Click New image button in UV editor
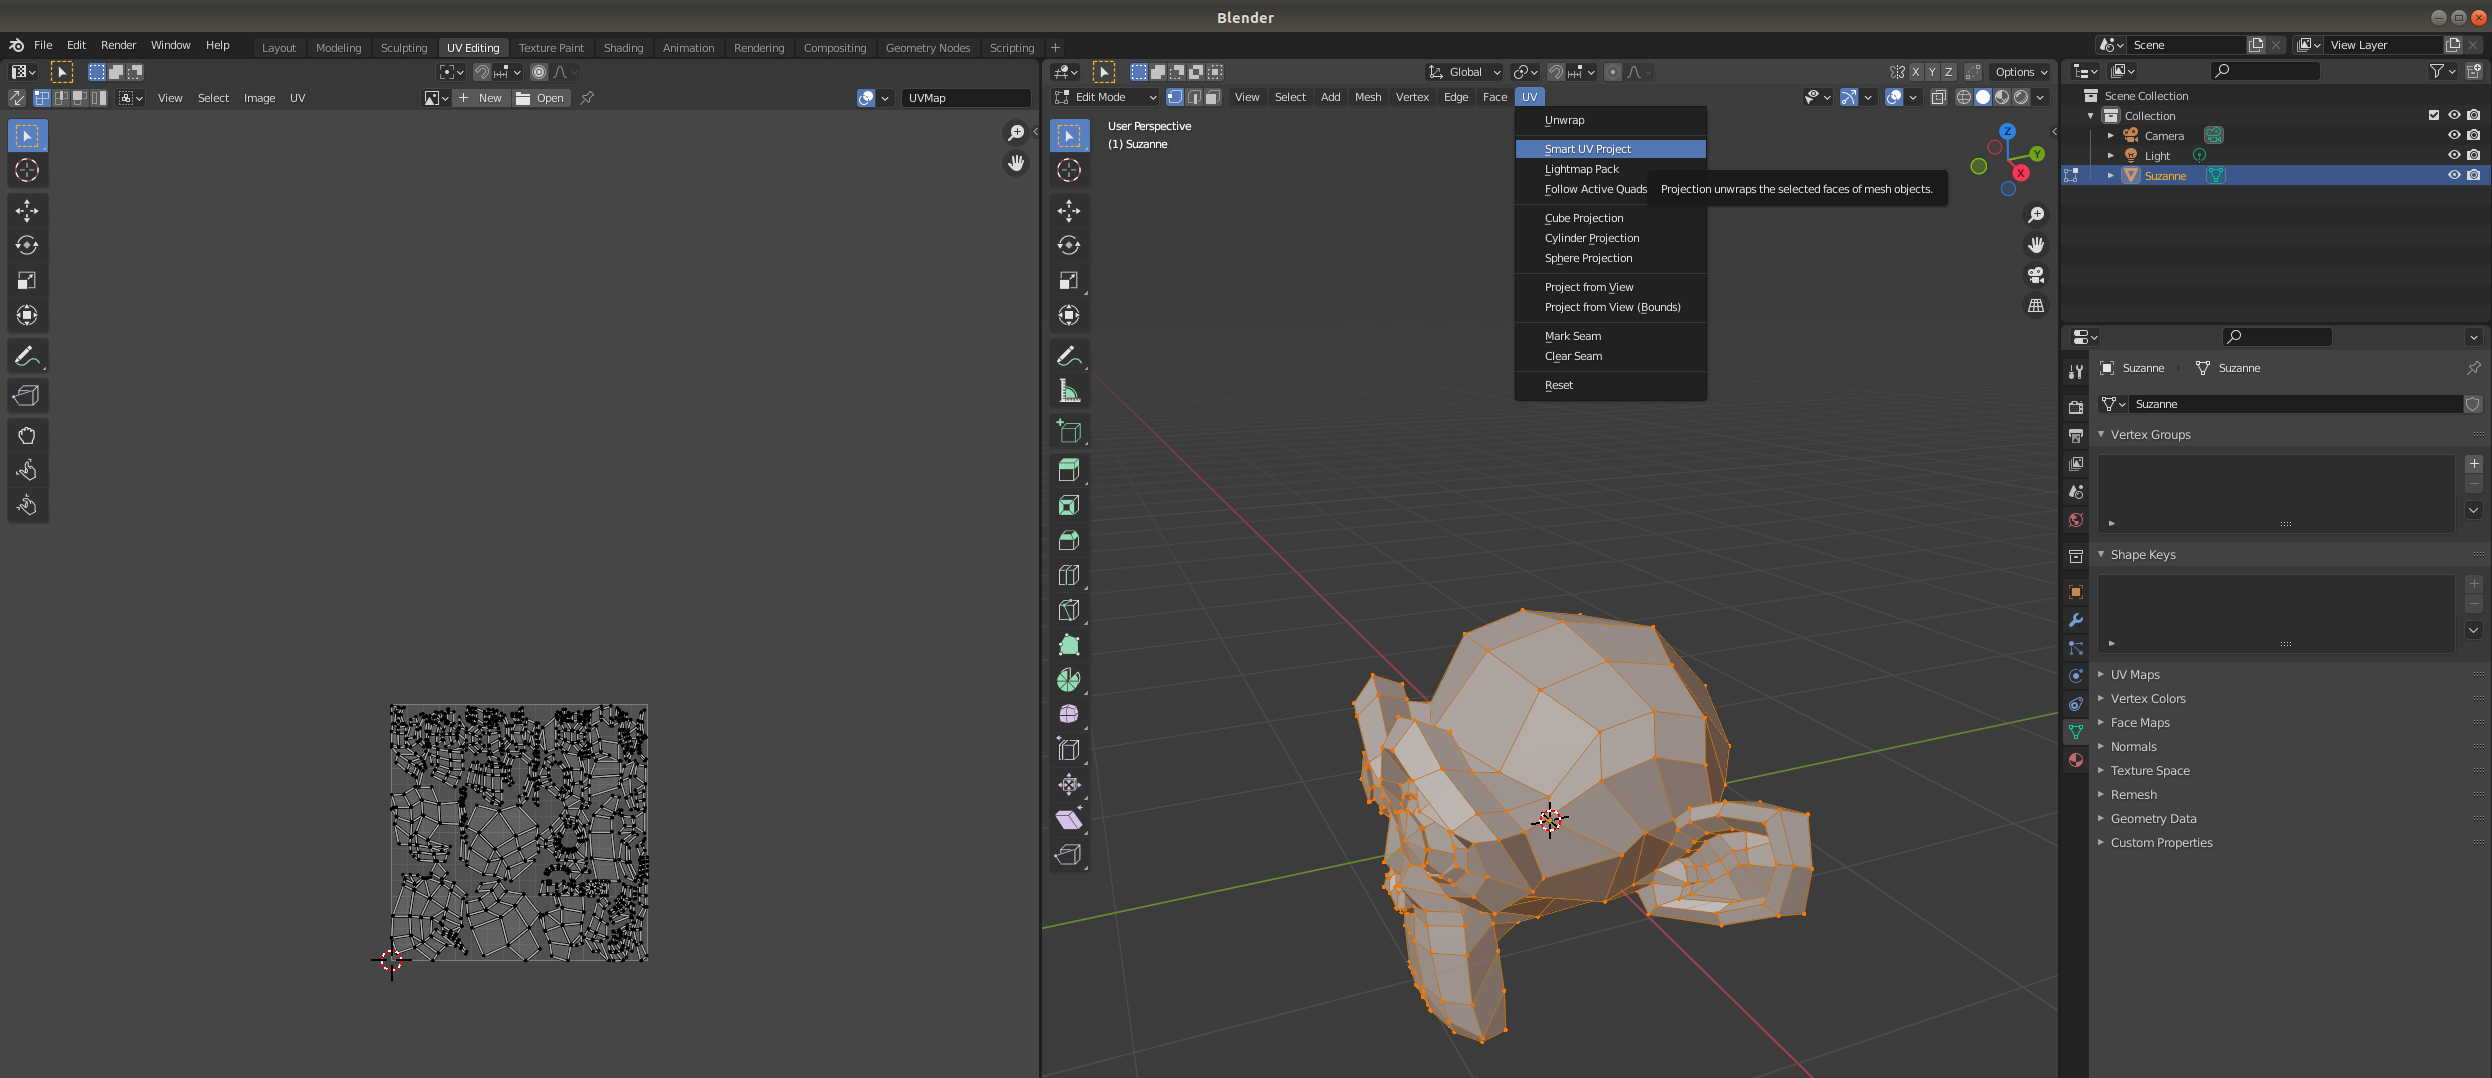 (x=481, y=98)
